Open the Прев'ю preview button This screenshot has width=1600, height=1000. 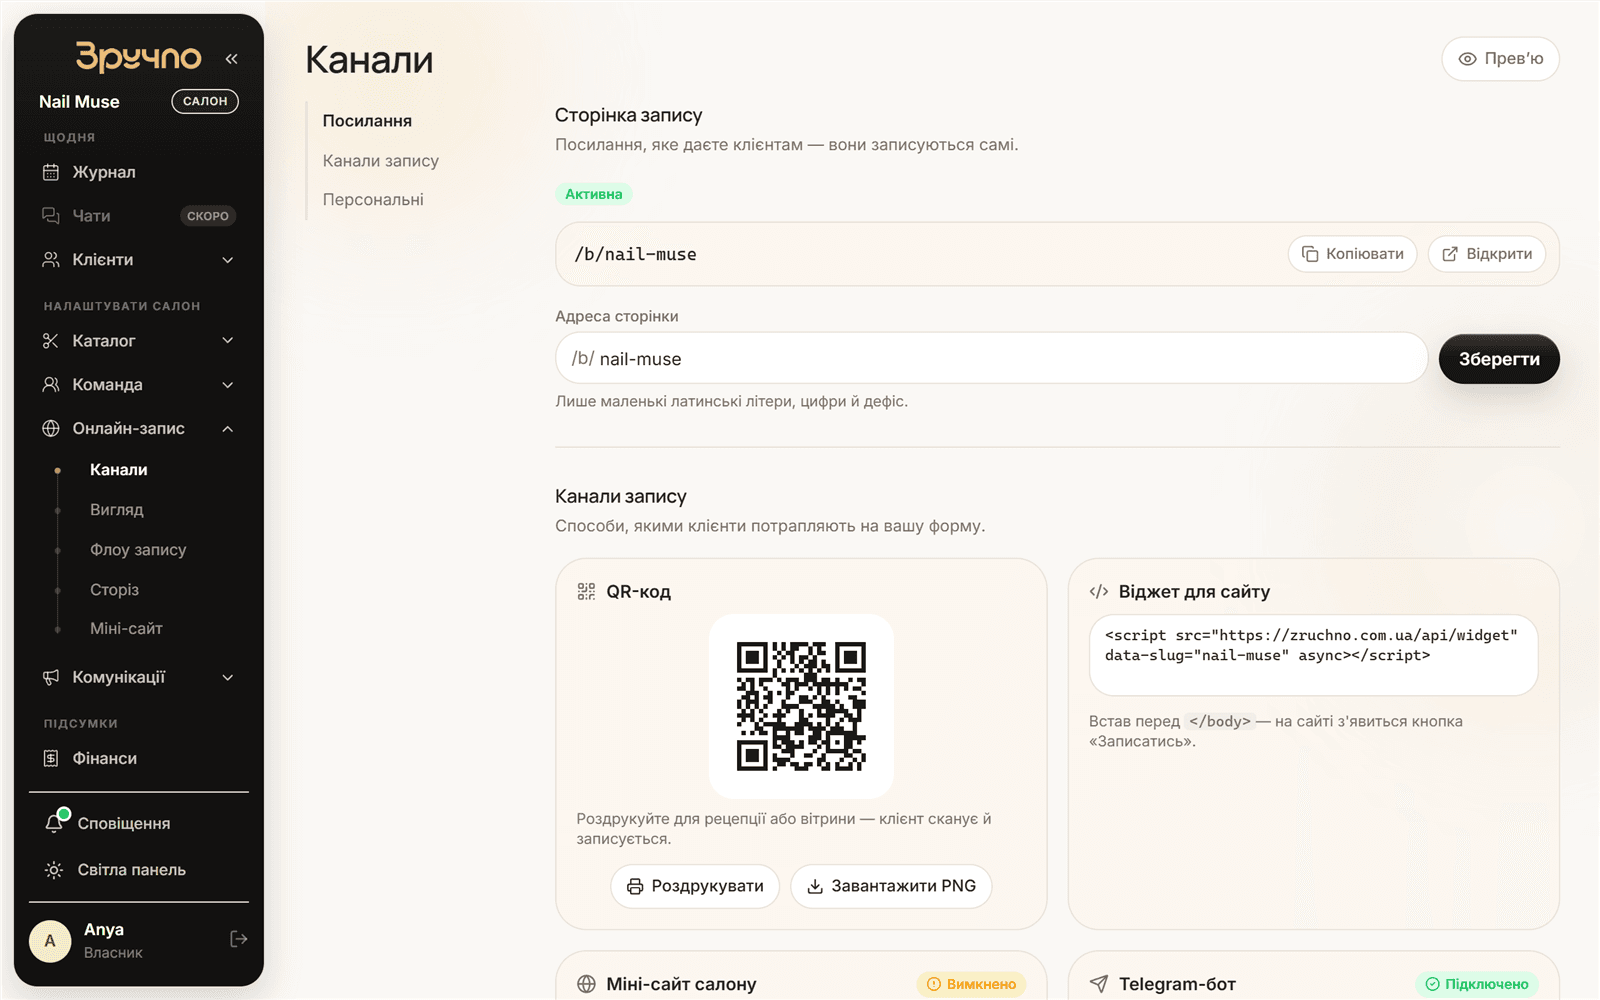pyautogui.click(x=1500, y=59)
